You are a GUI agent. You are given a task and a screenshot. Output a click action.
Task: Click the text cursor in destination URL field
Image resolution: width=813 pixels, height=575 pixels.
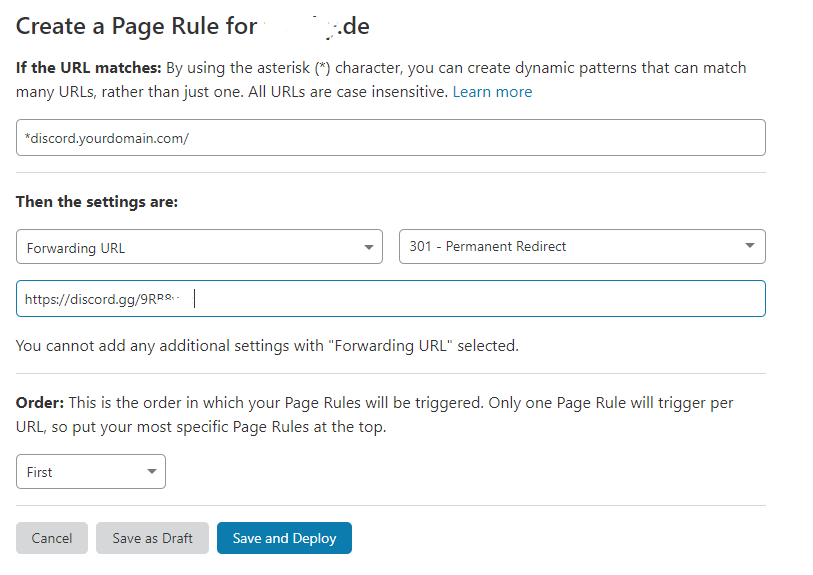(x=195, y=298)
